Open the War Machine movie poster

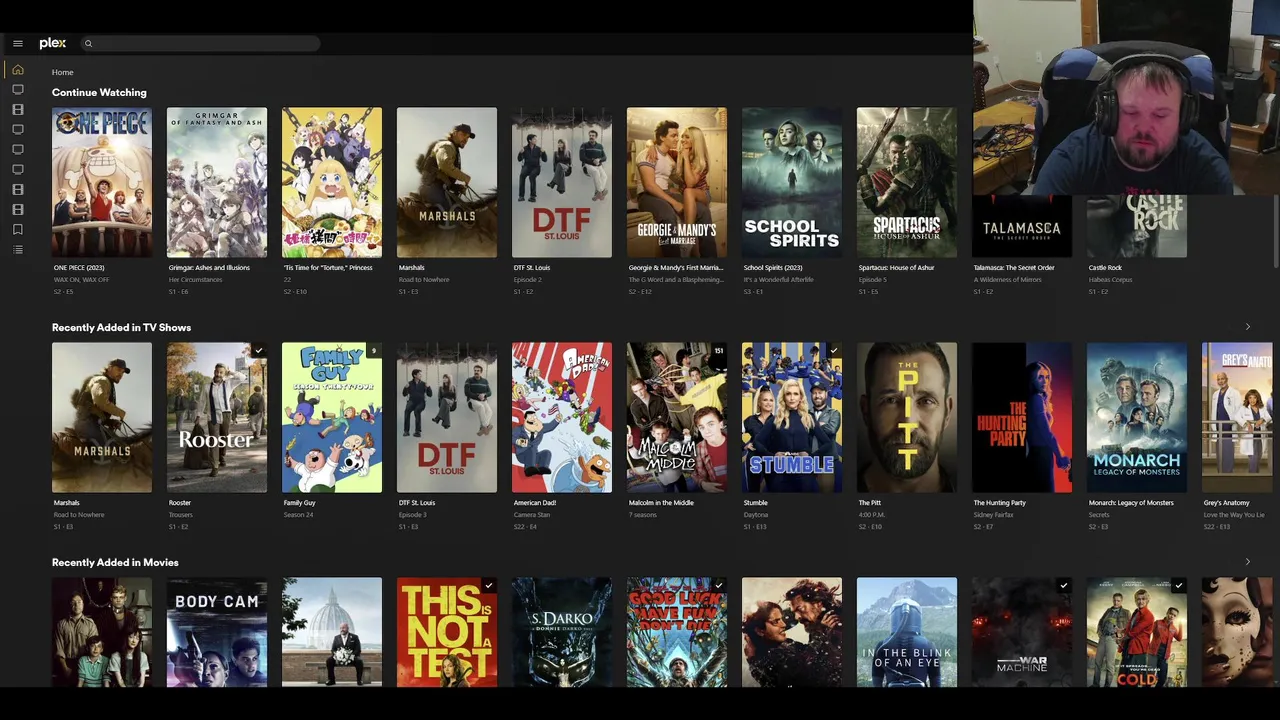coord(1022,632)
